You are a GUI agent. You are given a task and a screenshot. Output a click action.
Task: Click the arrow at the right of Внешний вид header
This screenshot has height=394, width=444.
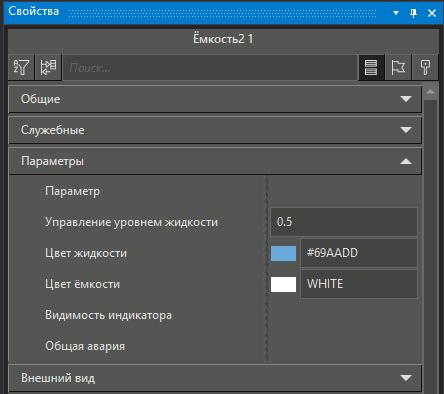click(x=406, y=378)
